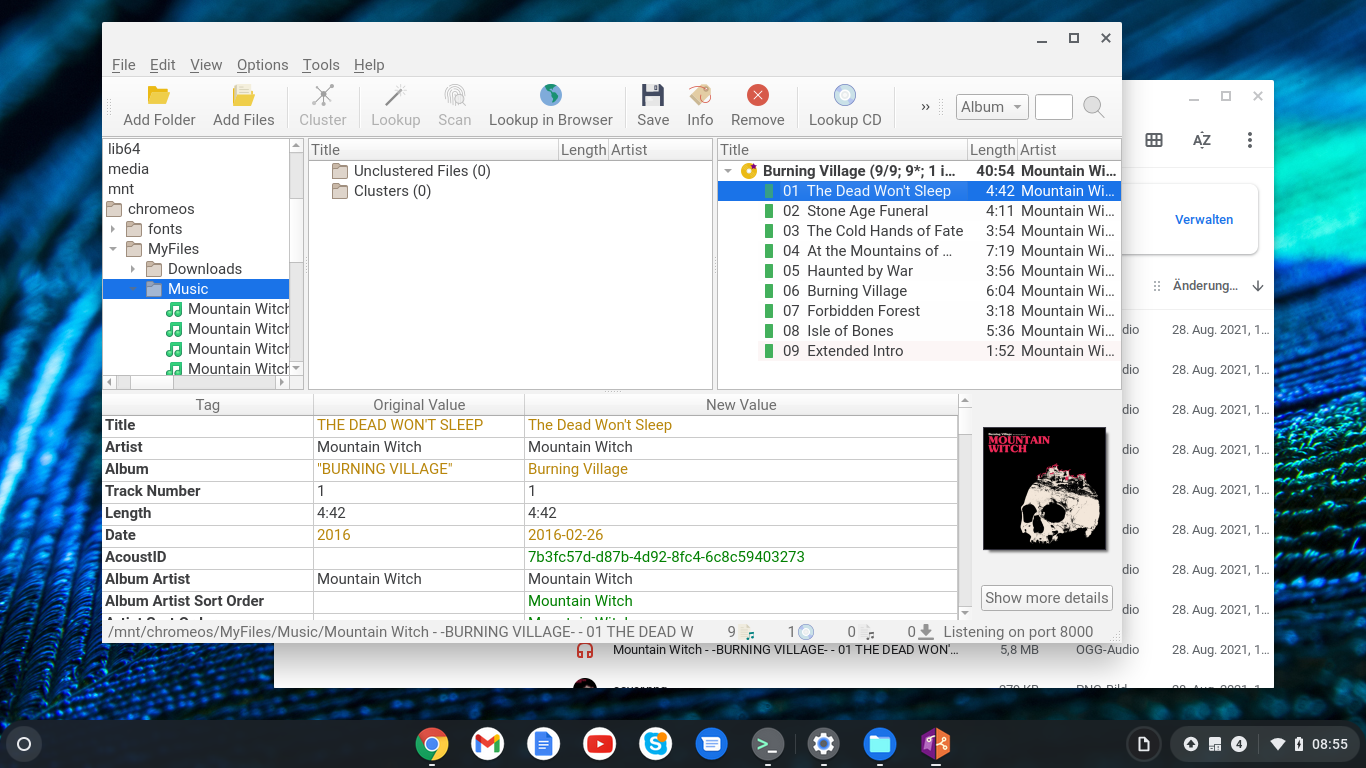
Task: Click the metadata table vertical scrollbar
Action: click(964, 506)
